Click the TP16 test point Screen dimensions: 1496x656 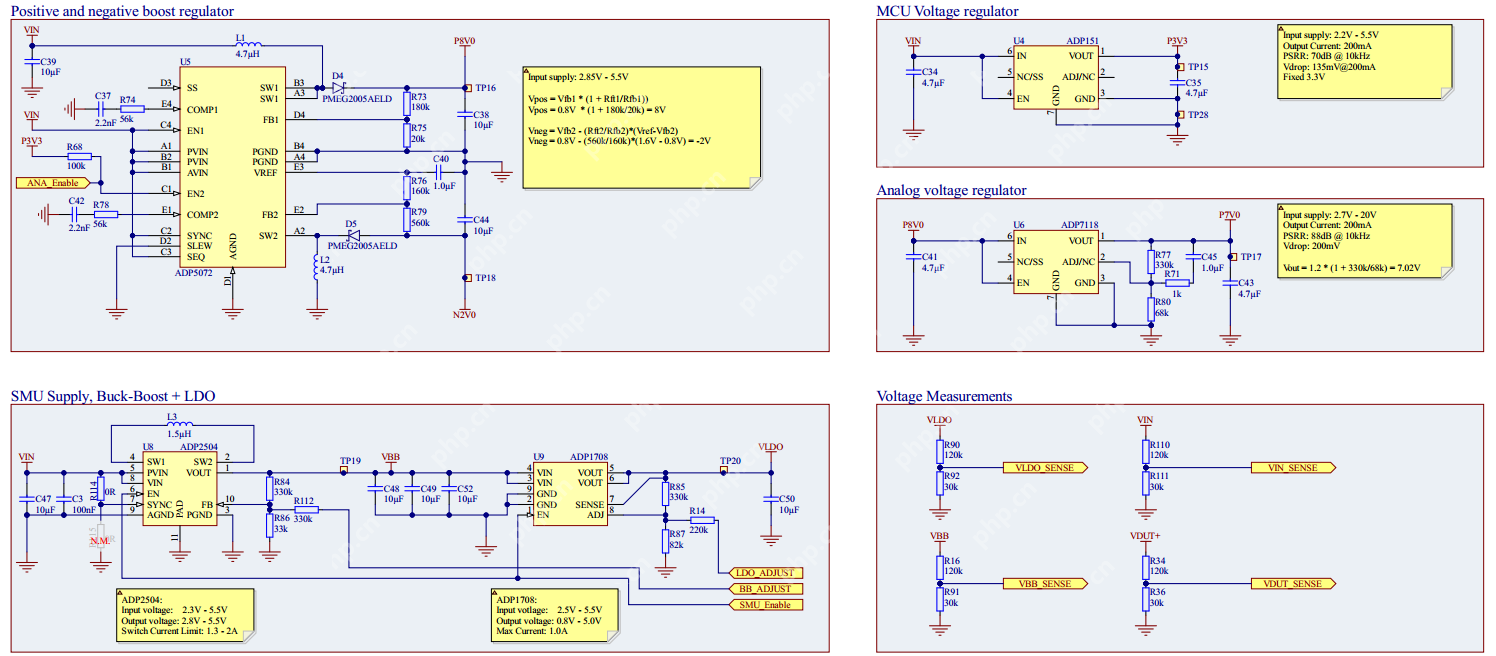click(466, 88)
